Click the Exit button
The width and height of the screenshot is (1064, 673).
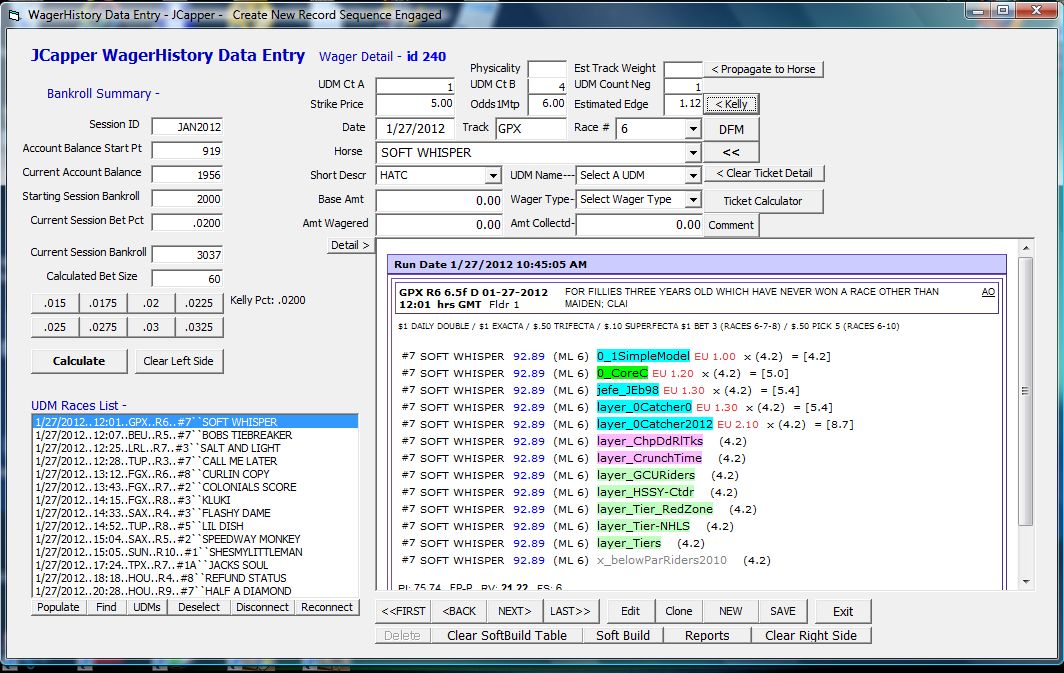pyautogui.click(x=843, y=611)
